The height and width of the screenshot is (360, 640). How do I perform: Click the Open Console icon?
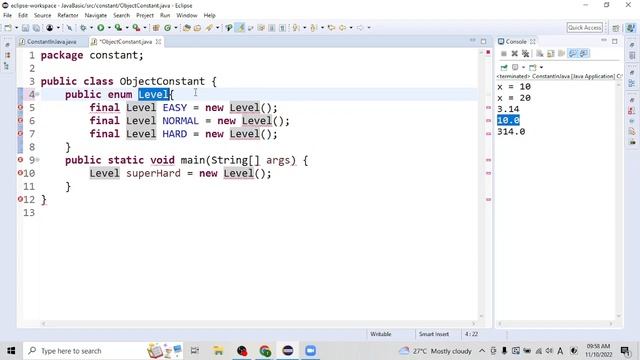click(x=533, y=67)
